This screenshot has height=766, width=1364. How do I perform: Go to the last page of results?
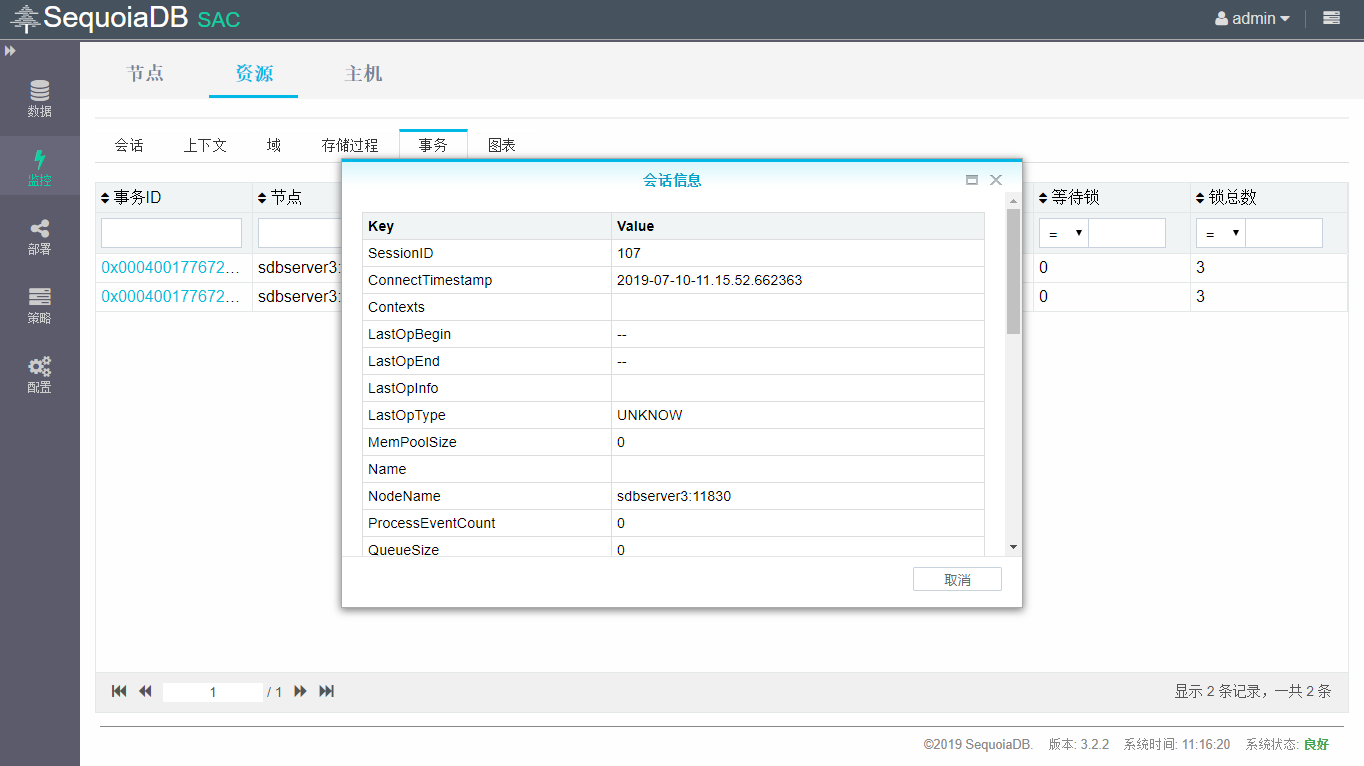326,691
